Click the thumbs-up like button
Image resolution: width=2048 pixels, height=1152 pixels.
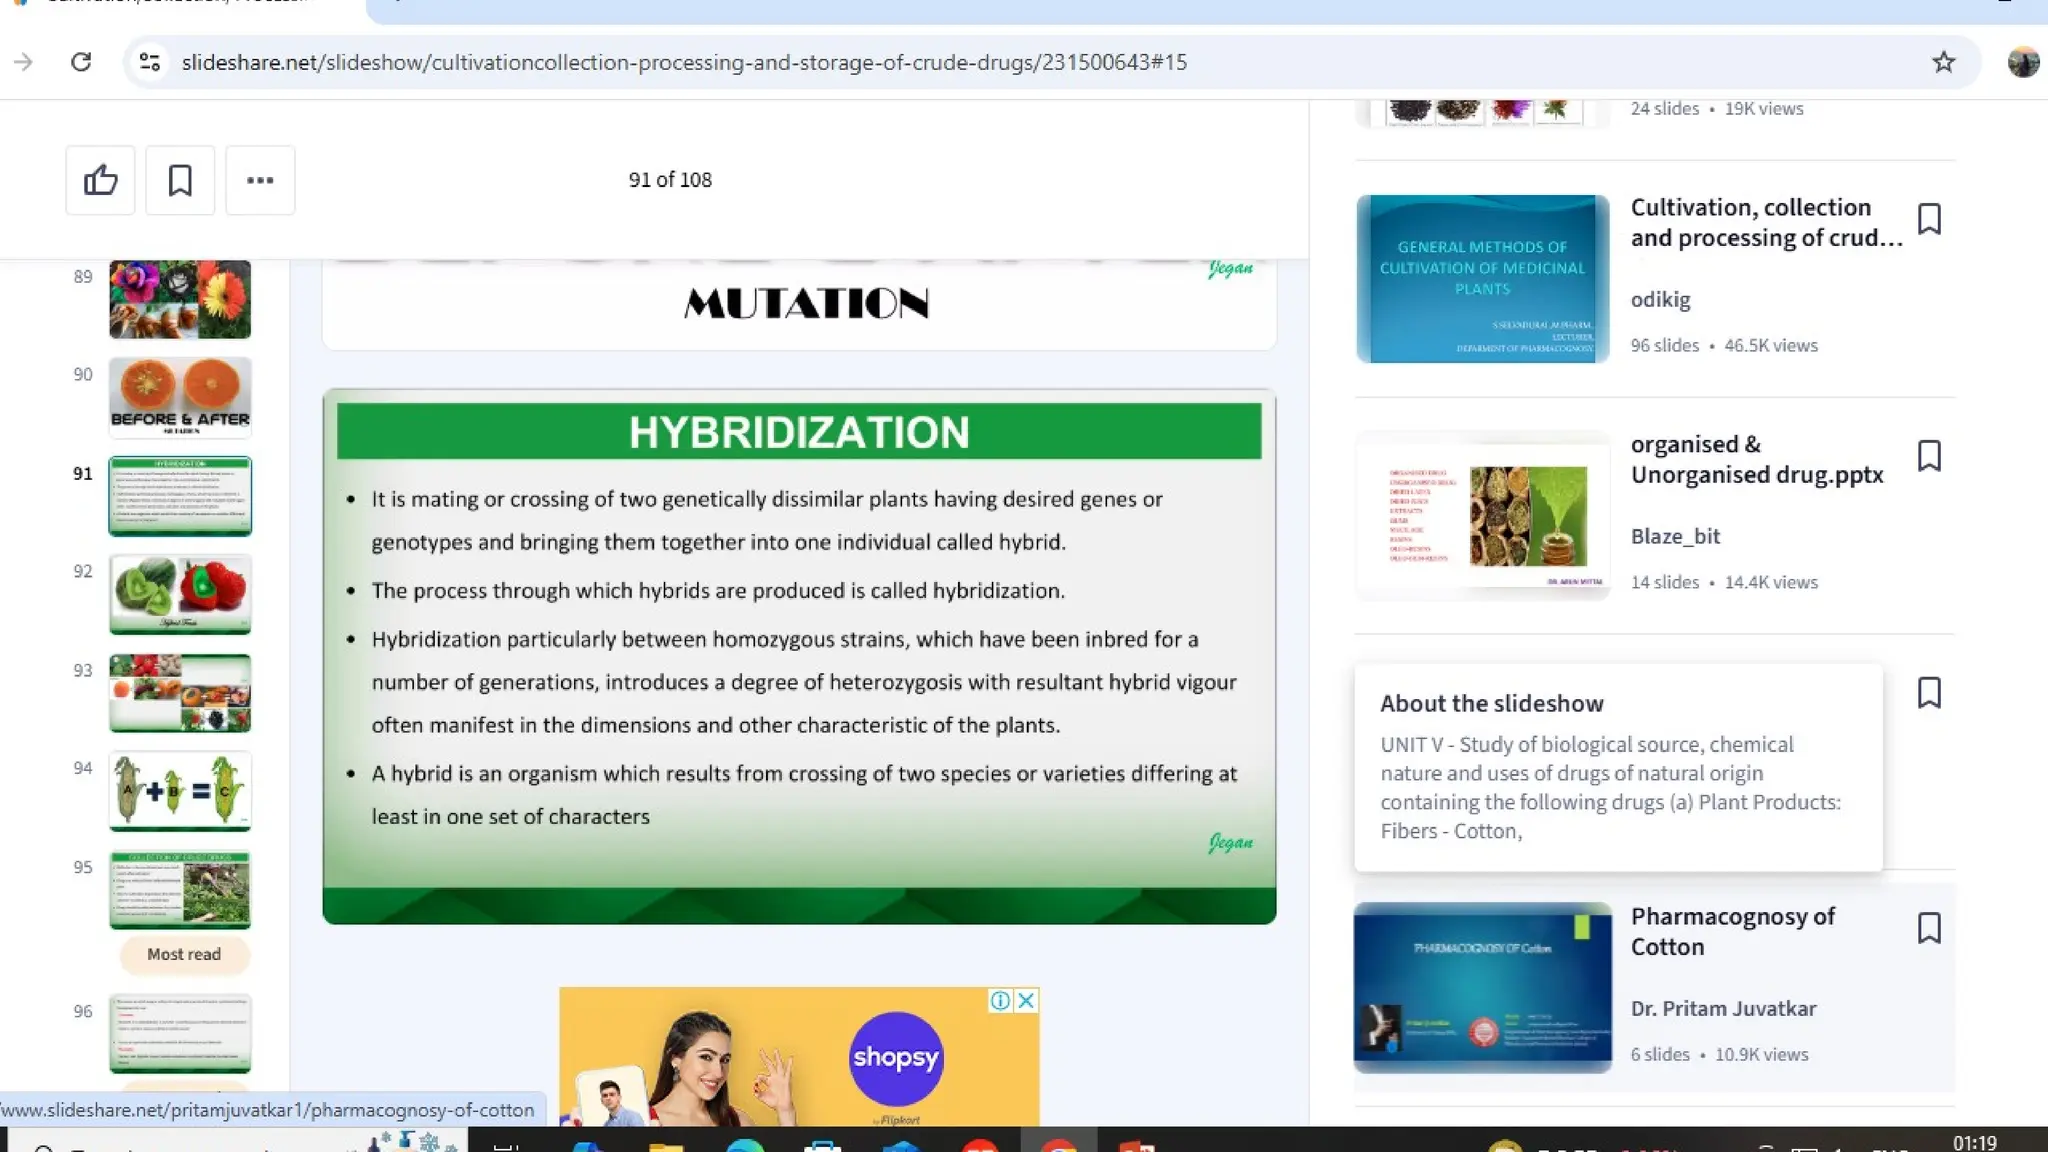pyautogui.click(x=100, y=180)
